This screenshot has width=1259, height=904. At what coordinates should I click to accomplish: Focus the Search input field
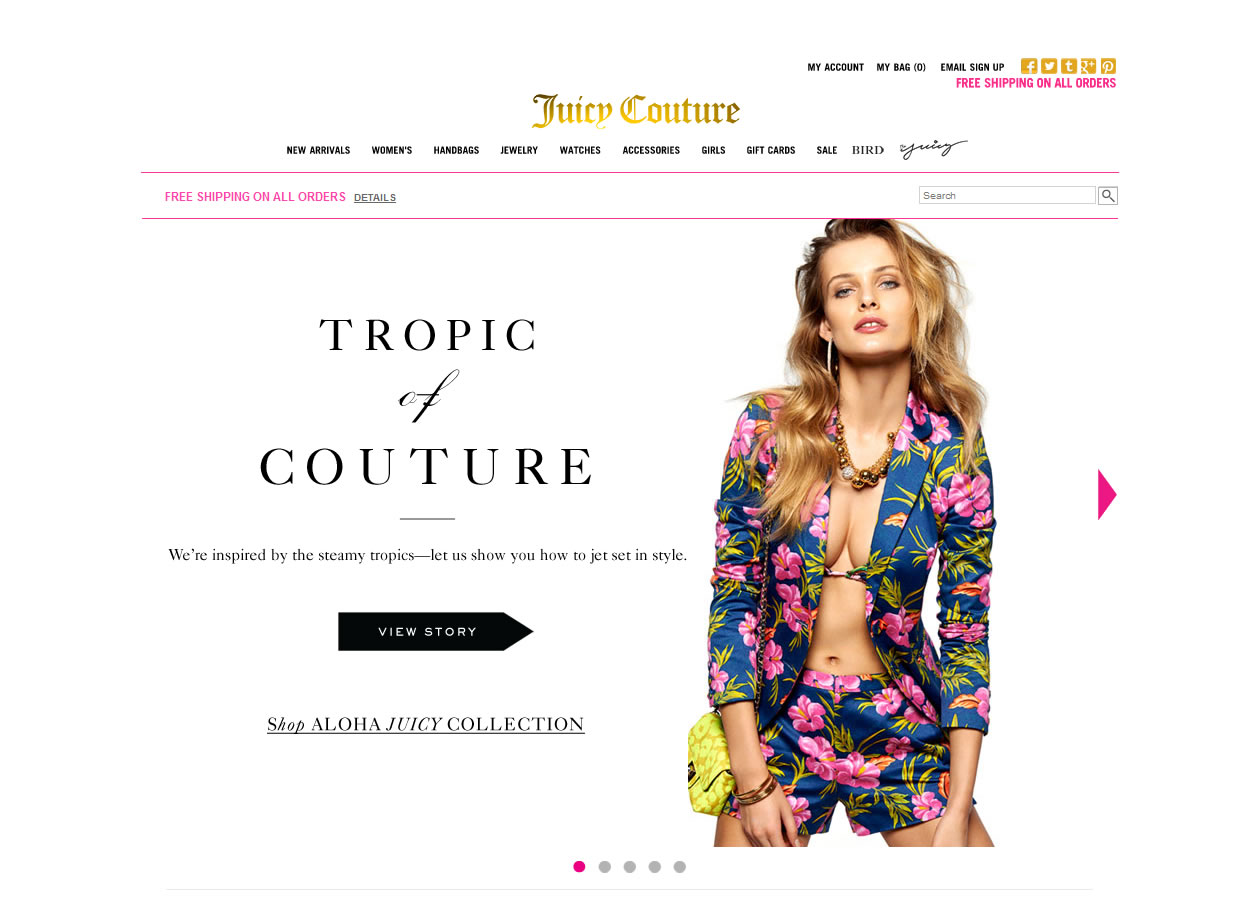pyautogui.click(x=1007, y=195)
